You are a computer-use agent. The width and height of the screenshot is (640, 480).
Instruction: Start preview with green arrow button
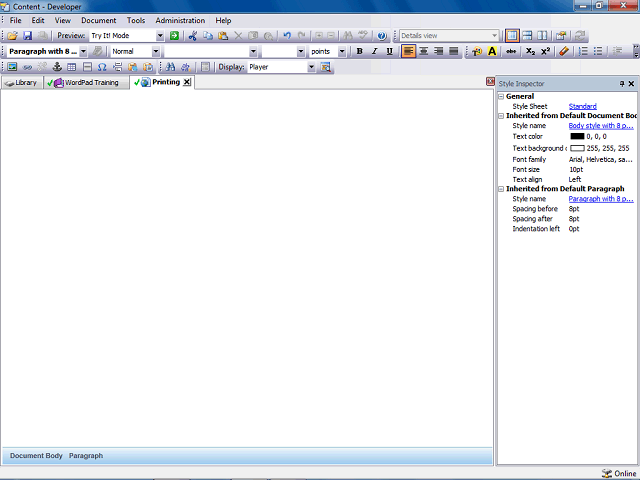[174, 36]
